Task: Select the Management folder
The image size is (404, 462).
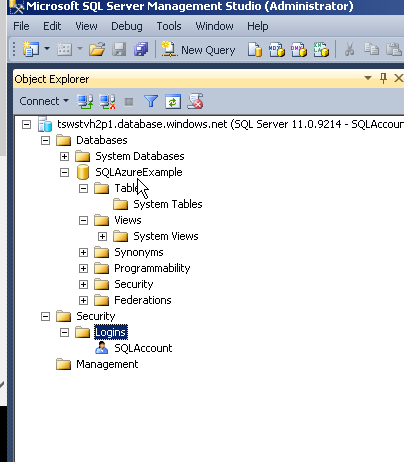Action: pyautogui.click(x=107, y=364)
